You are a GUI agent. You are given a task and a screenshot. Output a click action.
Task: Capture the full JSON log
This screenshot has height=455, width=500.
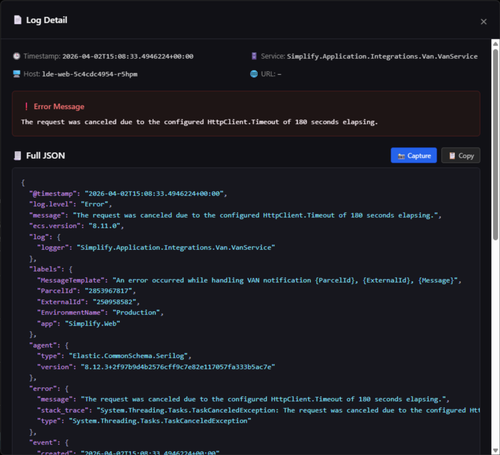pyautogui.click(x=414, y=155)
